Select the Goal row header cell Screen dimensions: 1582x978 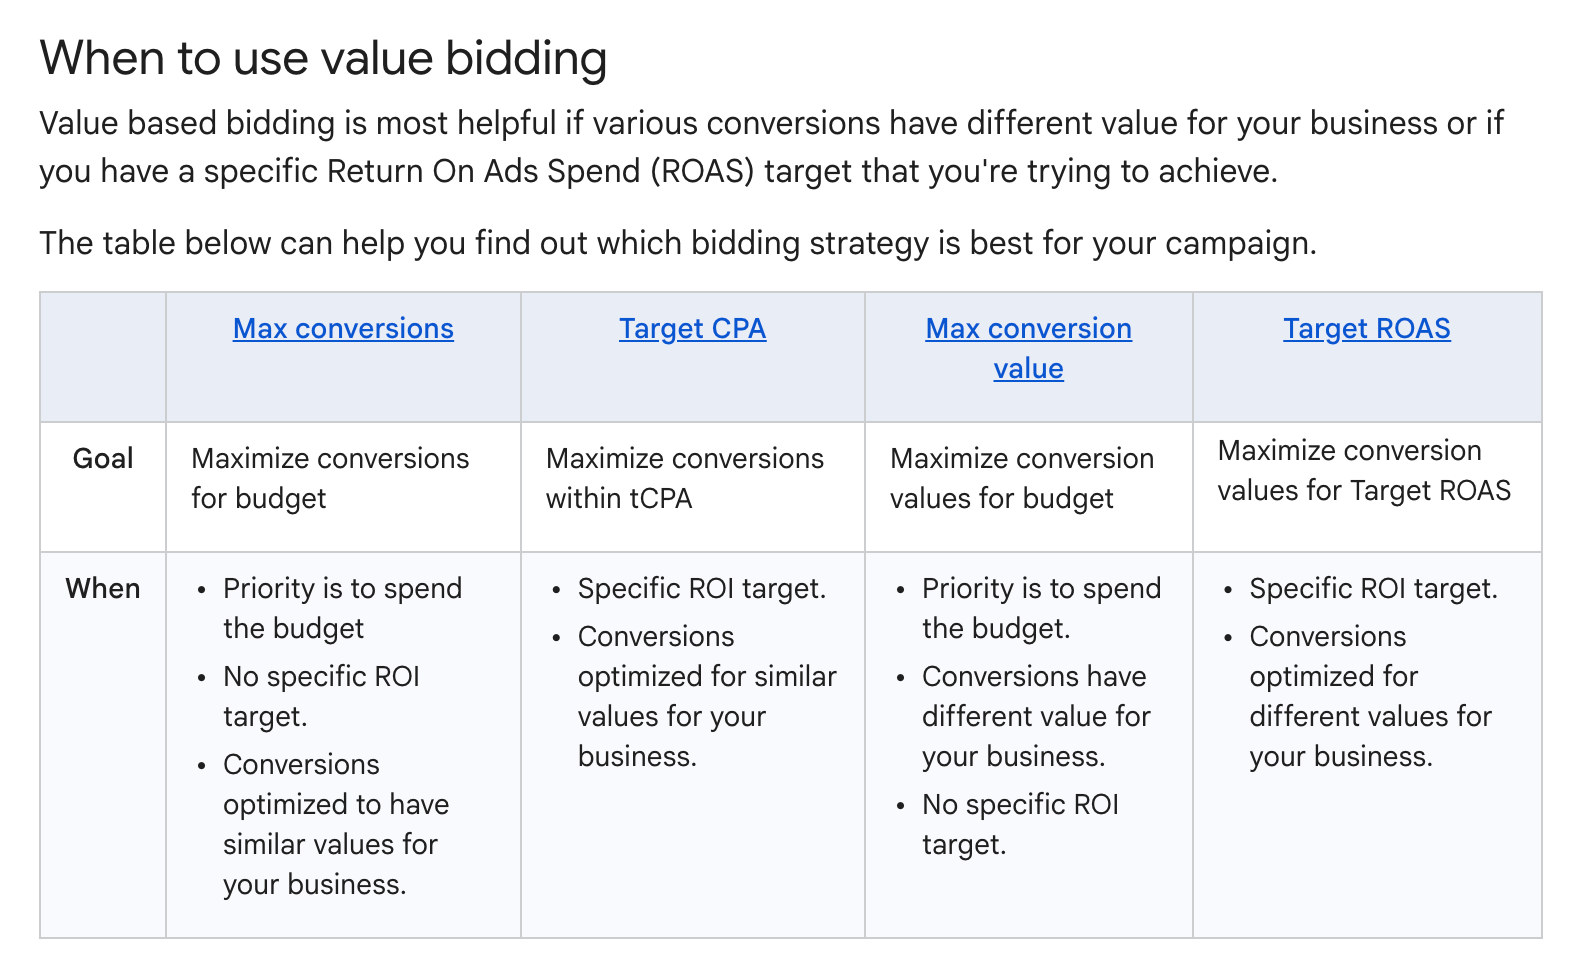coord(103,459)
